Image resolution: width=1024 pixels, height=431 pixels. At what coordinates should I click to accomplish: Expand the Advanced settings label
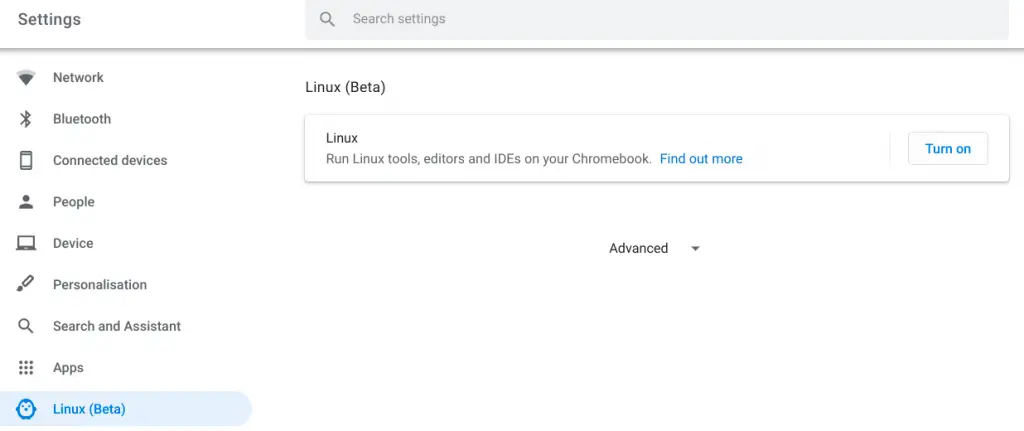[638, 248]
